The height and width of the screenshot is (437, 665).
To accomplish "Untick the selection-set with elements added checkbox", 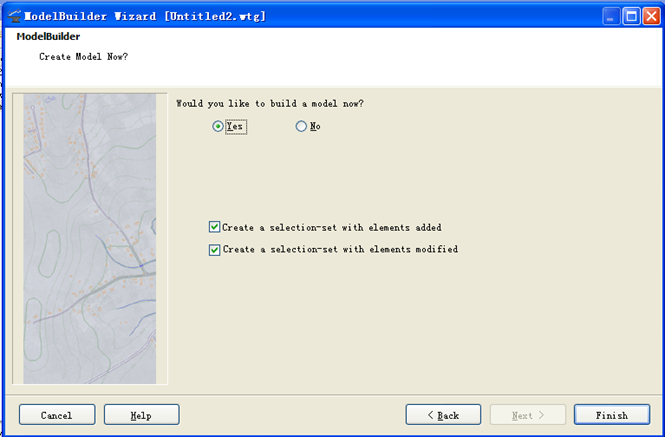I will (215, 228).
